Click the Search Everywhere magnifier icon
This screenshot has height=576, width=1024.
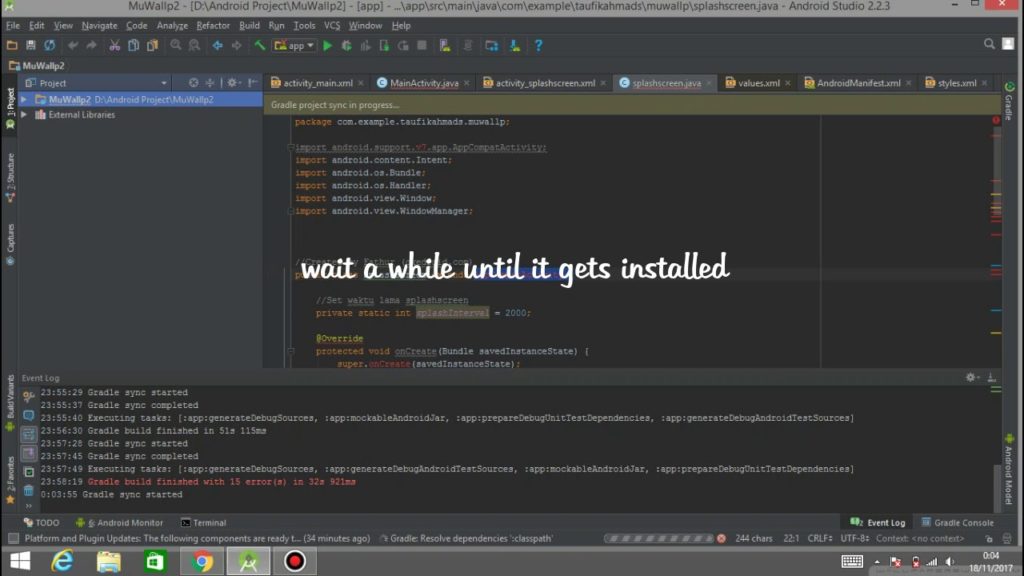pos(989,44)
